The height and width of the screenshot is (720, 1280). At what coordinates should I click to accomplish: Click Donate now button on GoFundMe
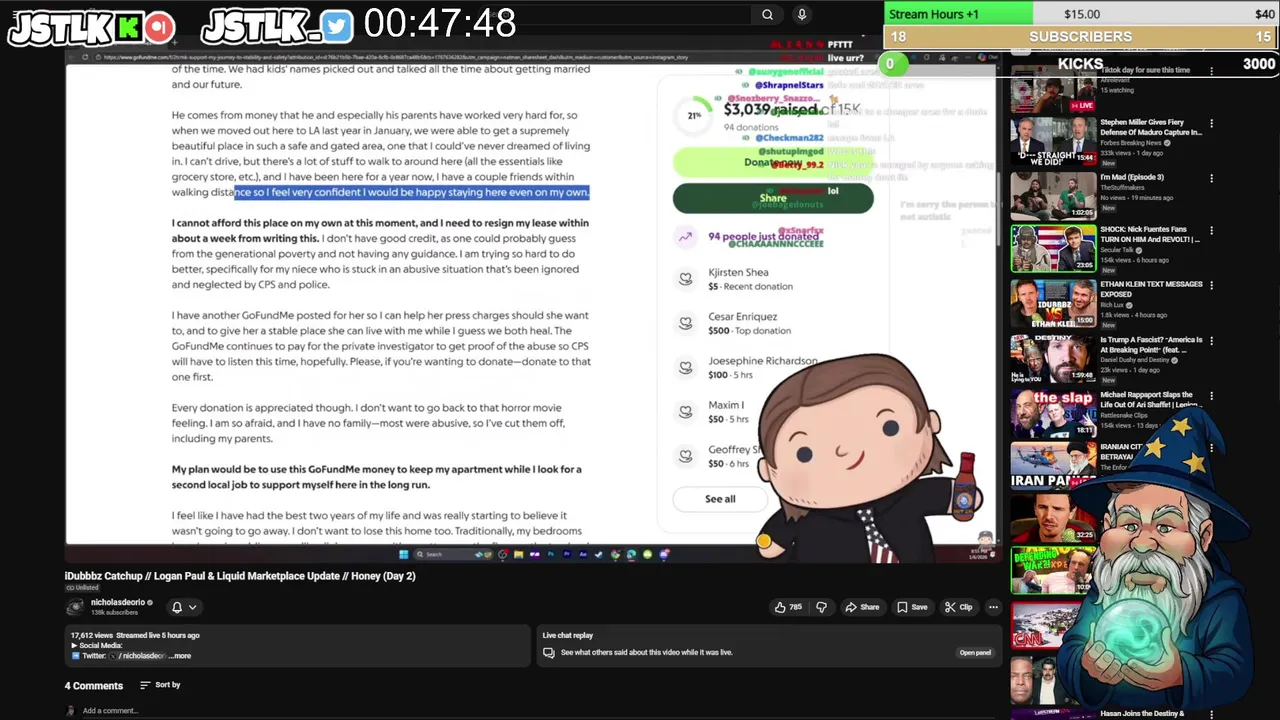click(x=773, y=162)
